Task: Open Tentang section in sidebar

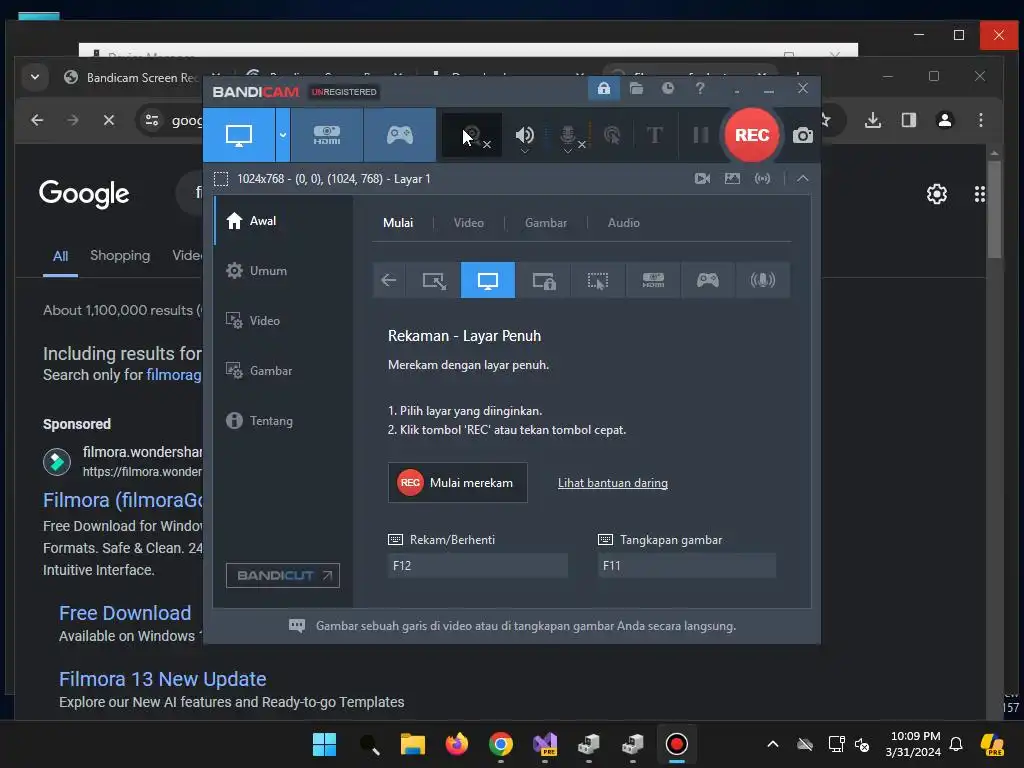Action: (283, 421)
